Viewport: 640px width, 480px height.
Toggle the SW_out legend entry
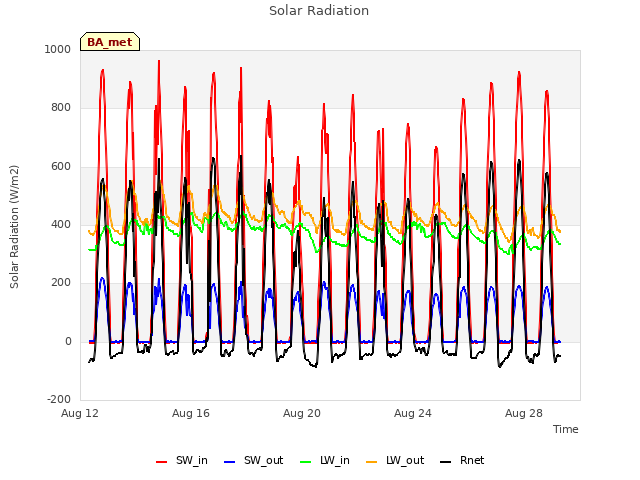pos(253,461)
